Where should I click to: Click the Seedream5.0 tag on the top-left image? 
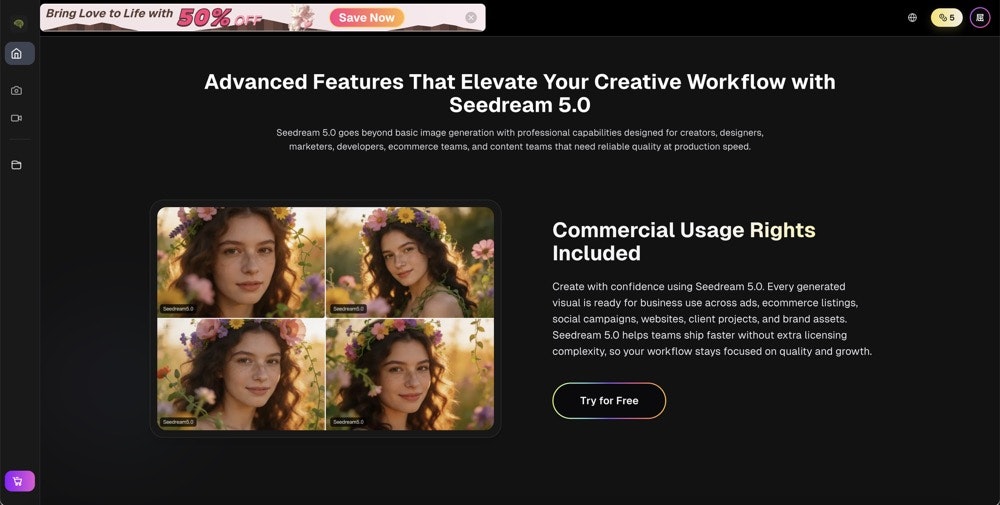(178, 309)
